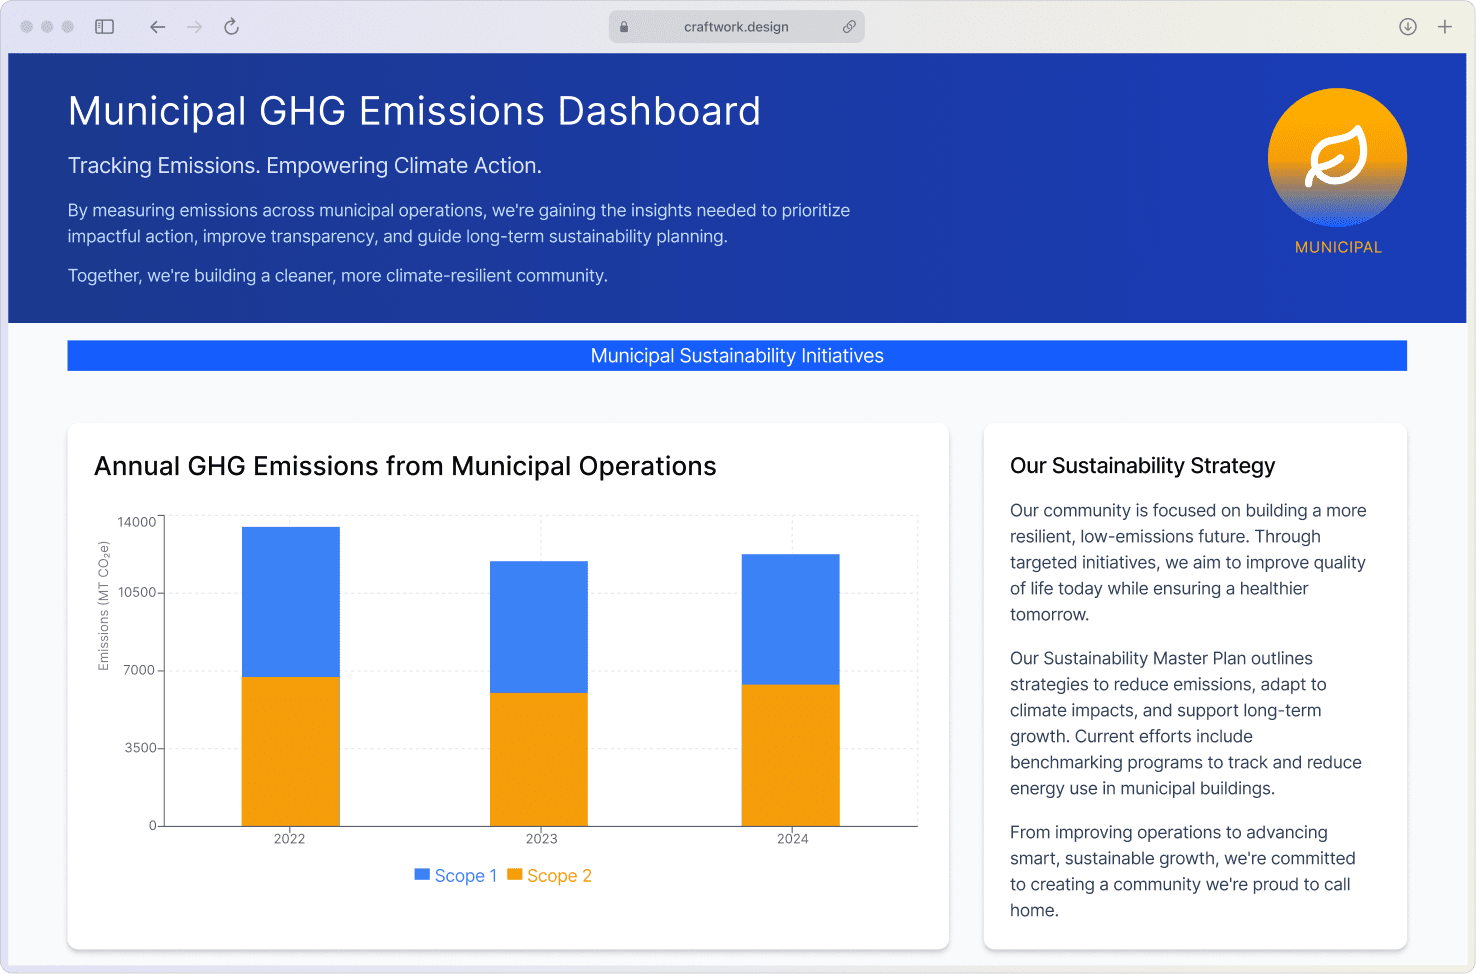Click the browser sidebar toggle icon
This screenshot has width=1476, height=974.
[104, 27]
